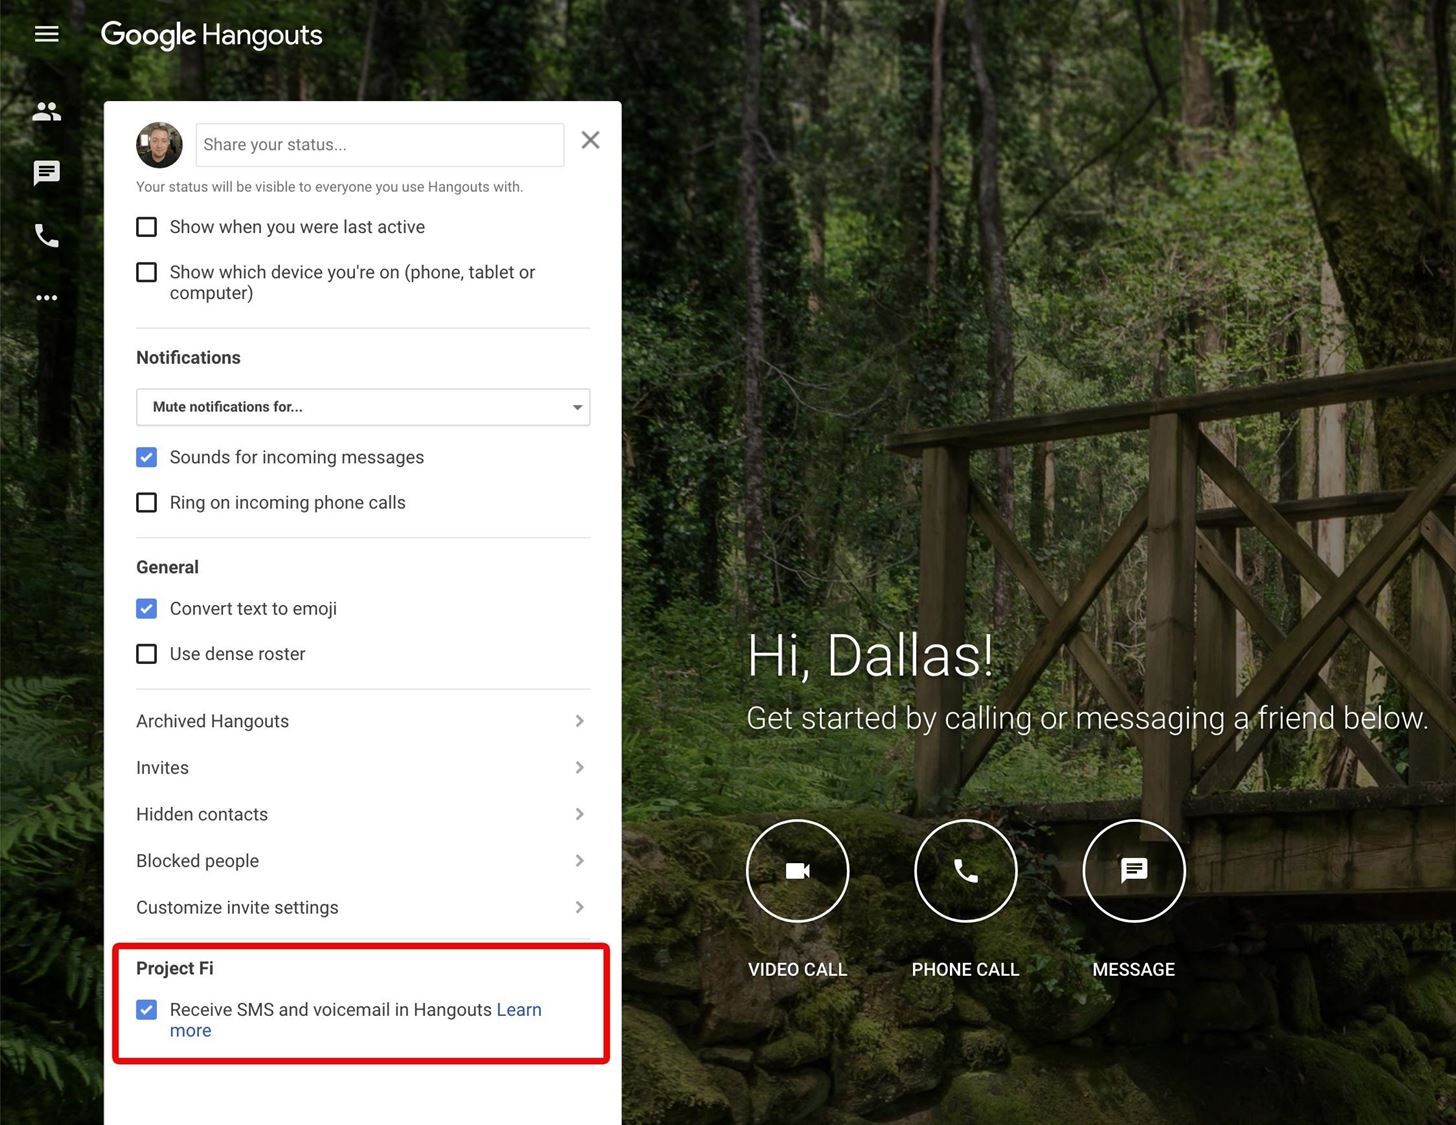The height and width of the screenshot is (1125, 1456).
Task: Expand Archived Hangouts
Action: (x=362, y=721)
